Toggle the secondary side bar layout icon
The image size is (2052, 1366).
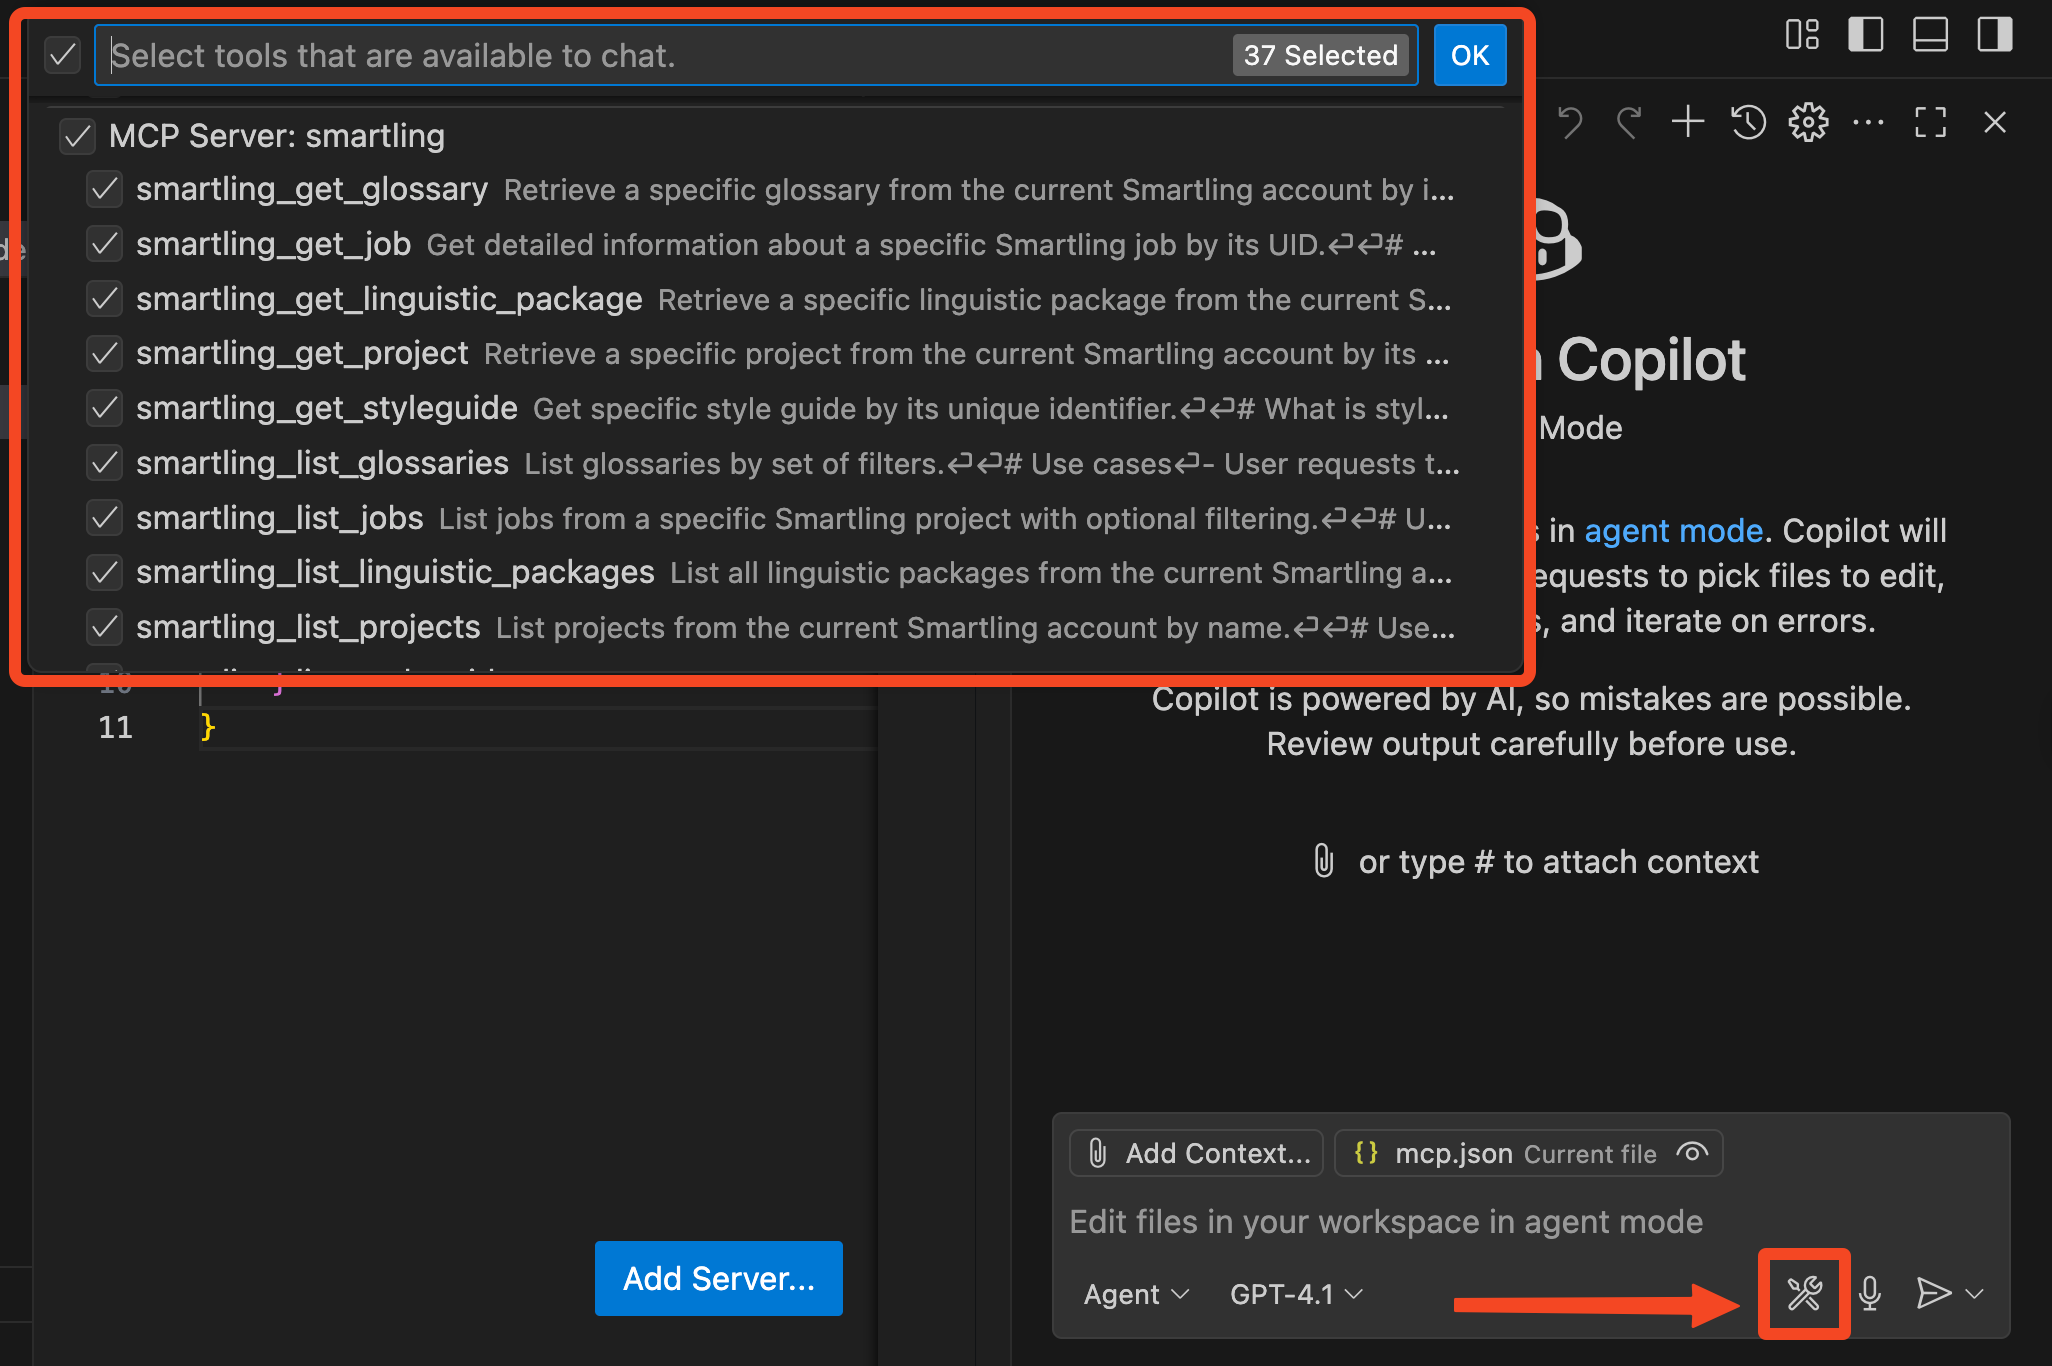1993,34
